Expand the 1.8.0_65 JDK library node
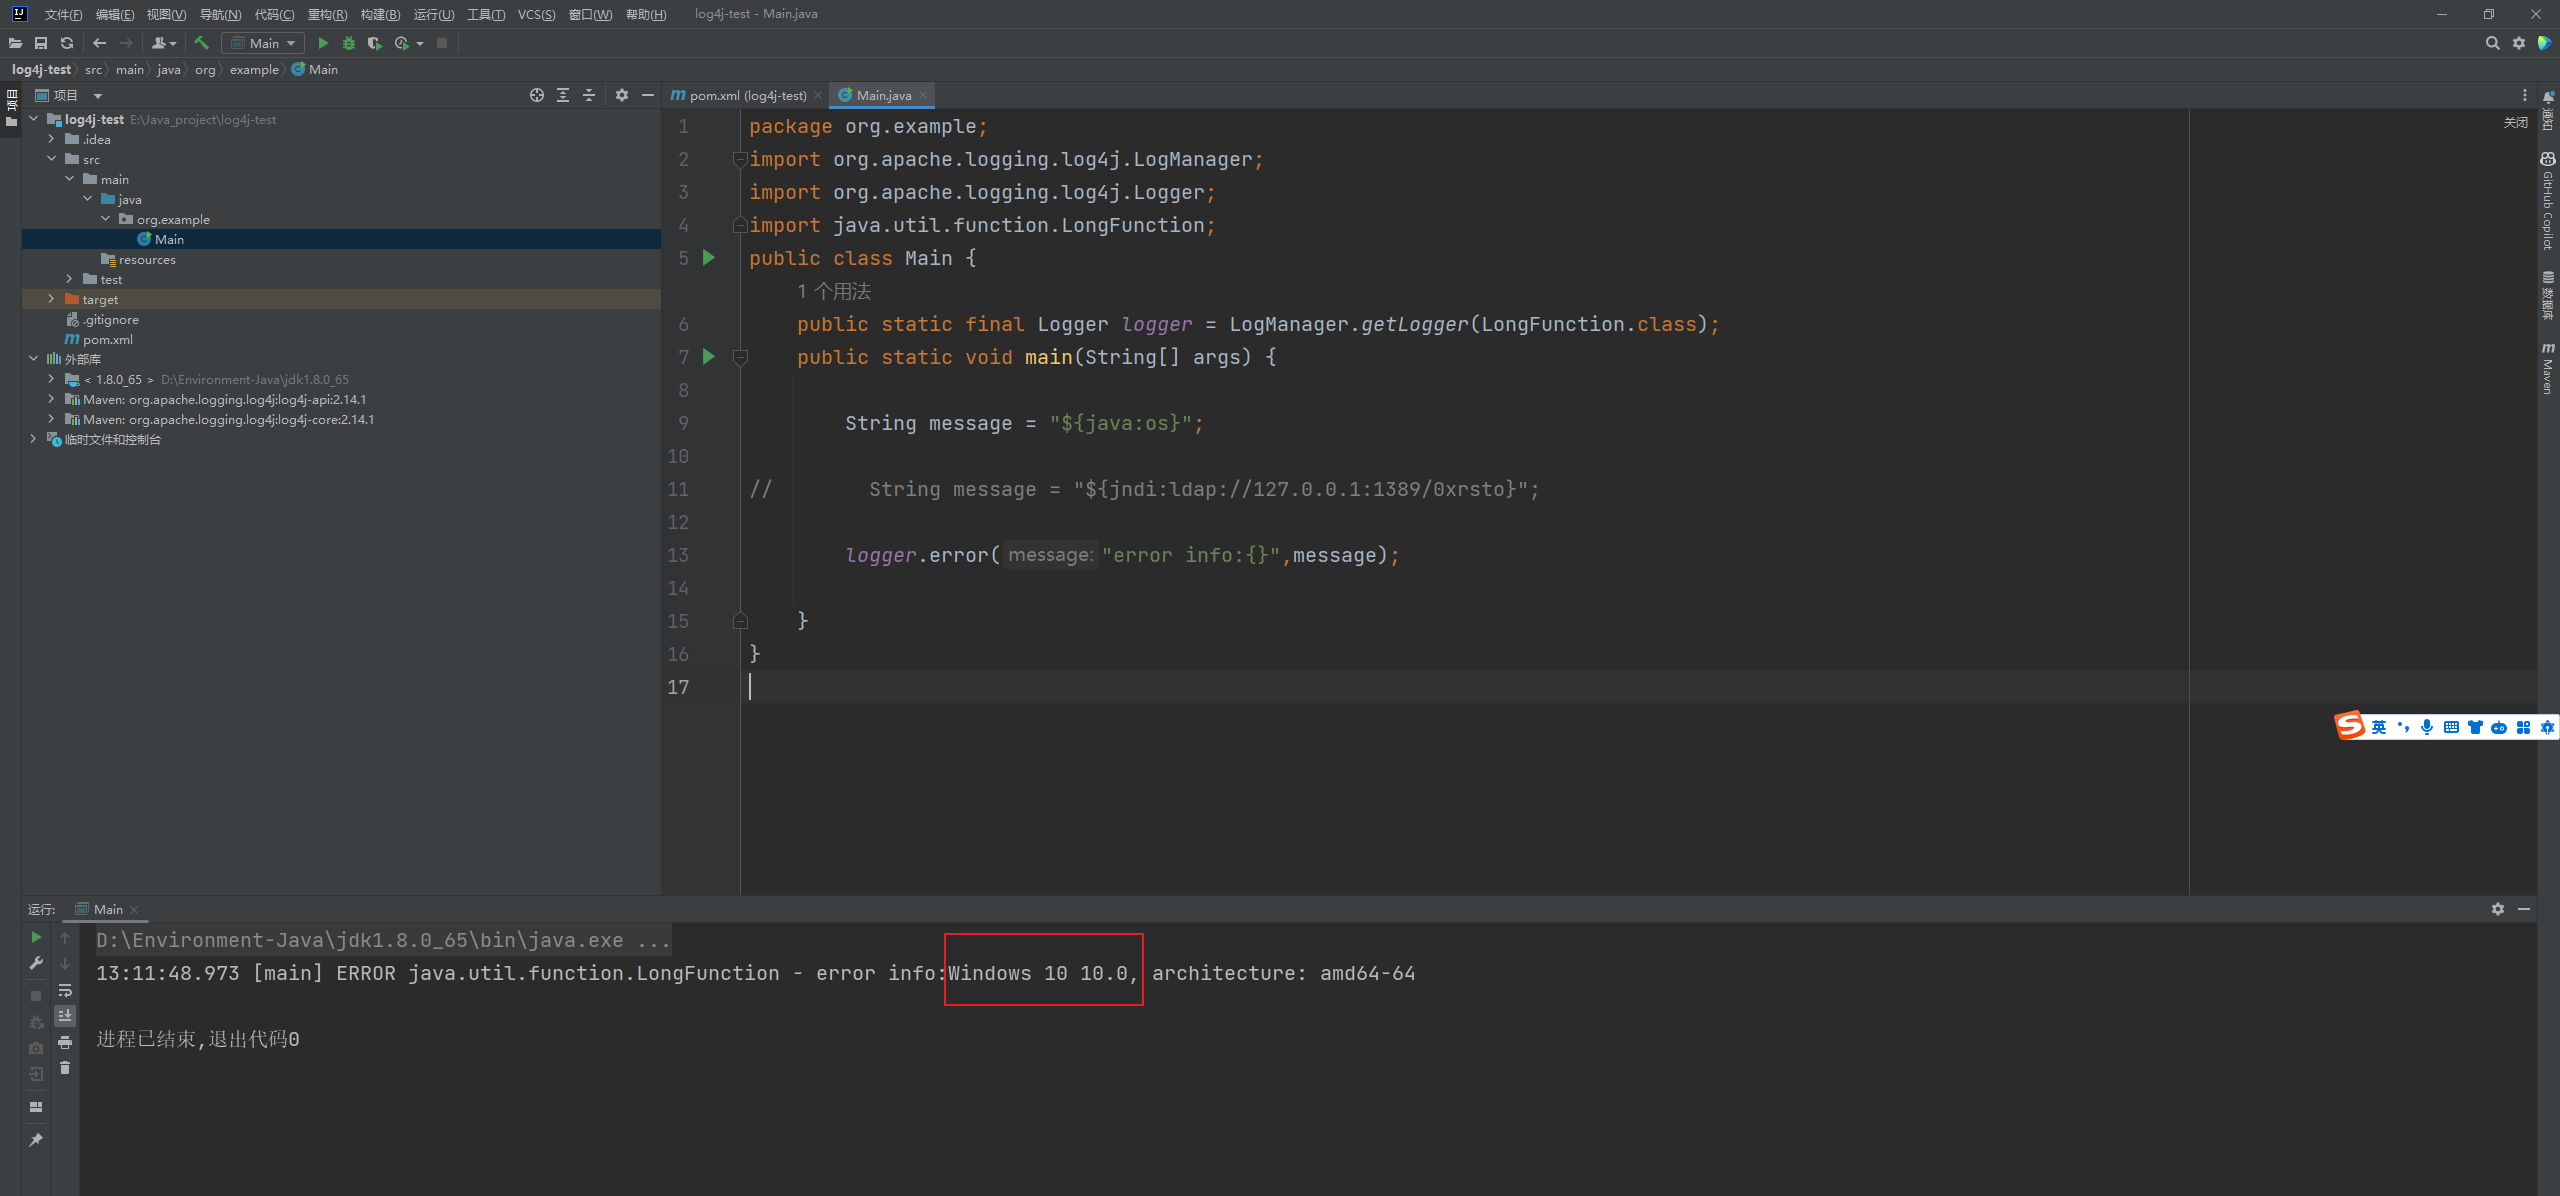This screenshot has width=2560, height=1196. click(51, 379)
